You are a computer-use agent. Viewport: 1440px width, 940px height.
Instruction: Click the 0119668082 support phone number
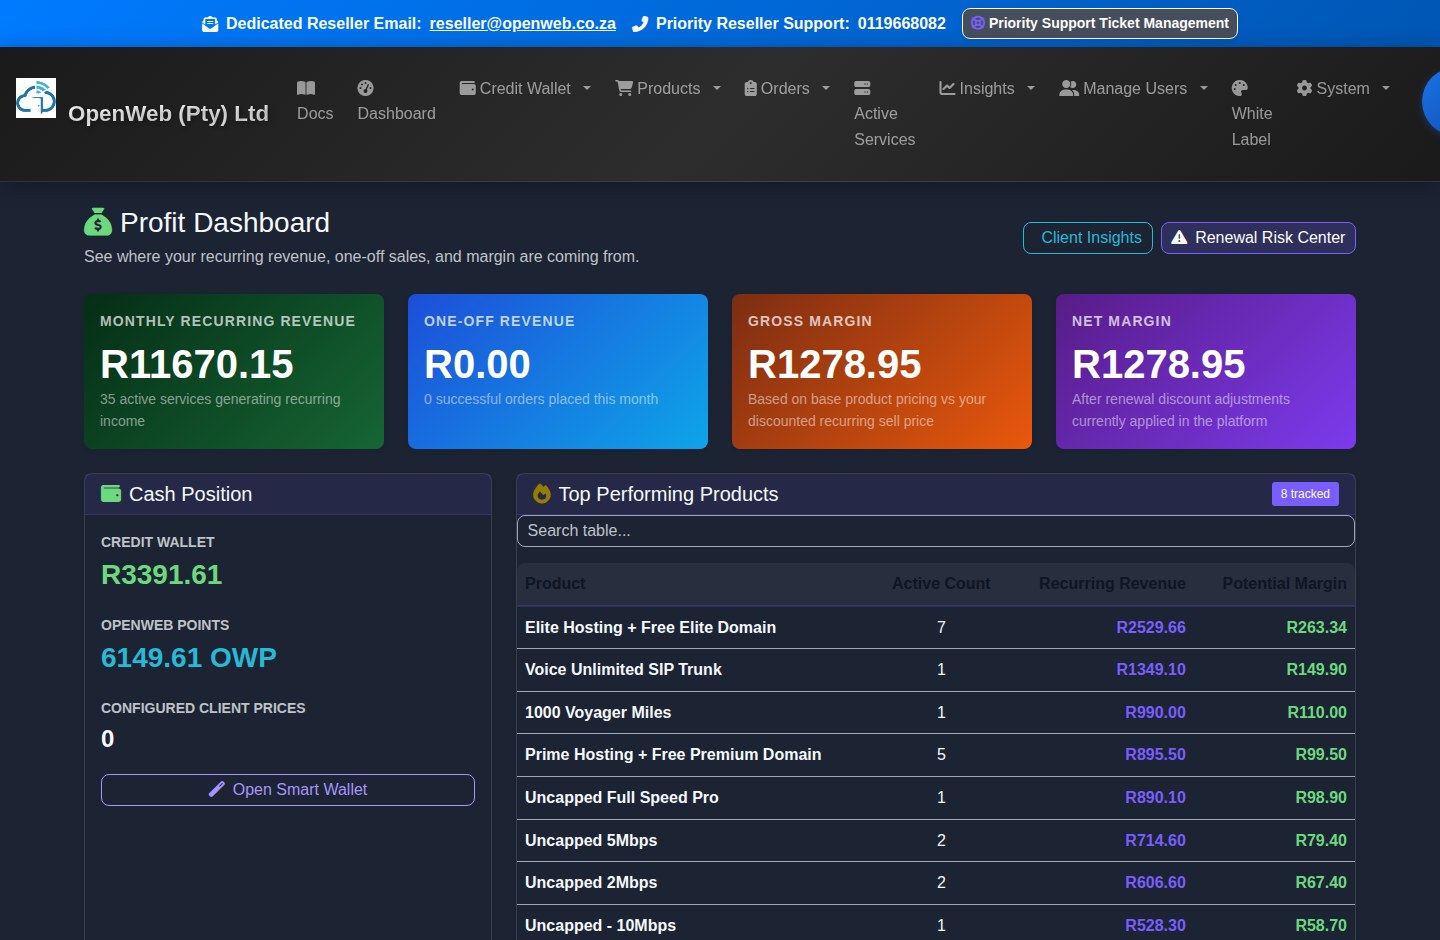click(x=901, y=23)
